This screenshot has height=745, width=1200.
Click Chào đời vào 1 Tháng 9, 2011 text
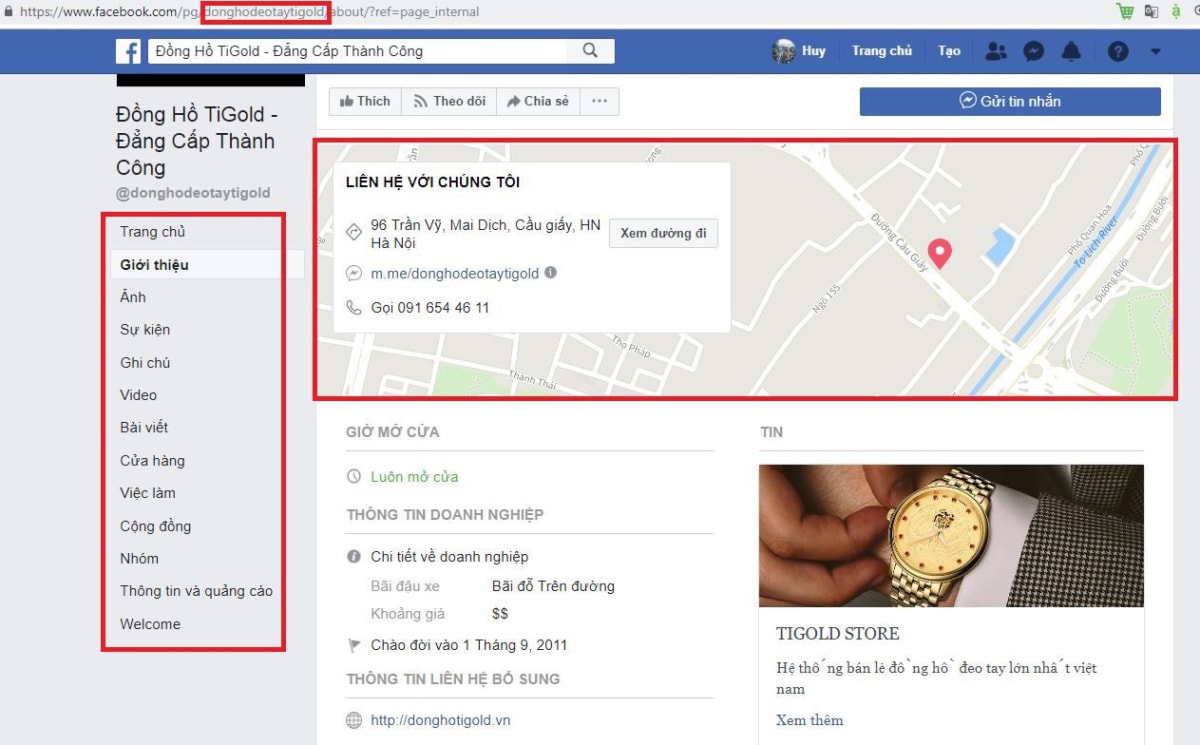click(469, 645)
